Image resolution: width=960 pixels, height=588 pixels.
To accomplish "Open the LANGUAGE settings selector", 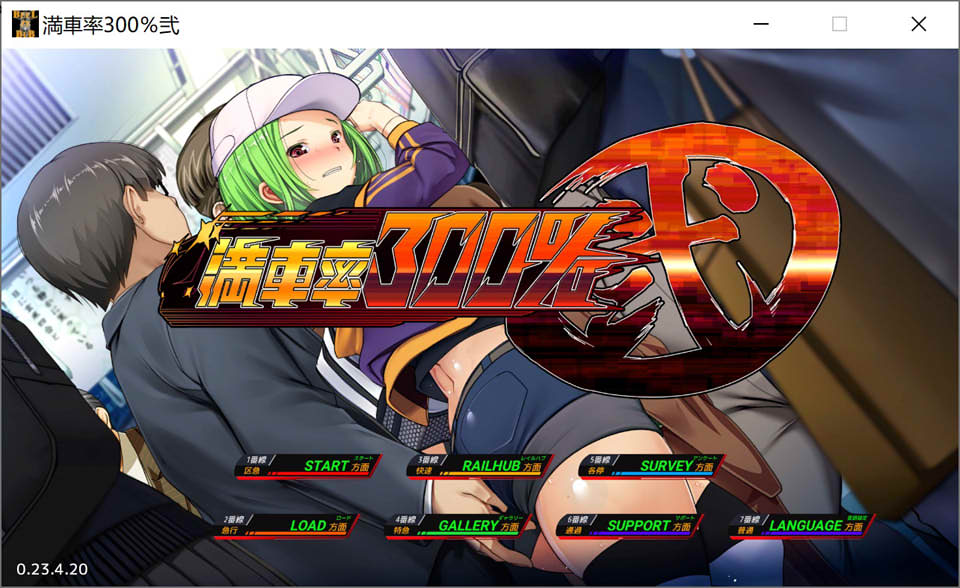I will pos(805,525).
